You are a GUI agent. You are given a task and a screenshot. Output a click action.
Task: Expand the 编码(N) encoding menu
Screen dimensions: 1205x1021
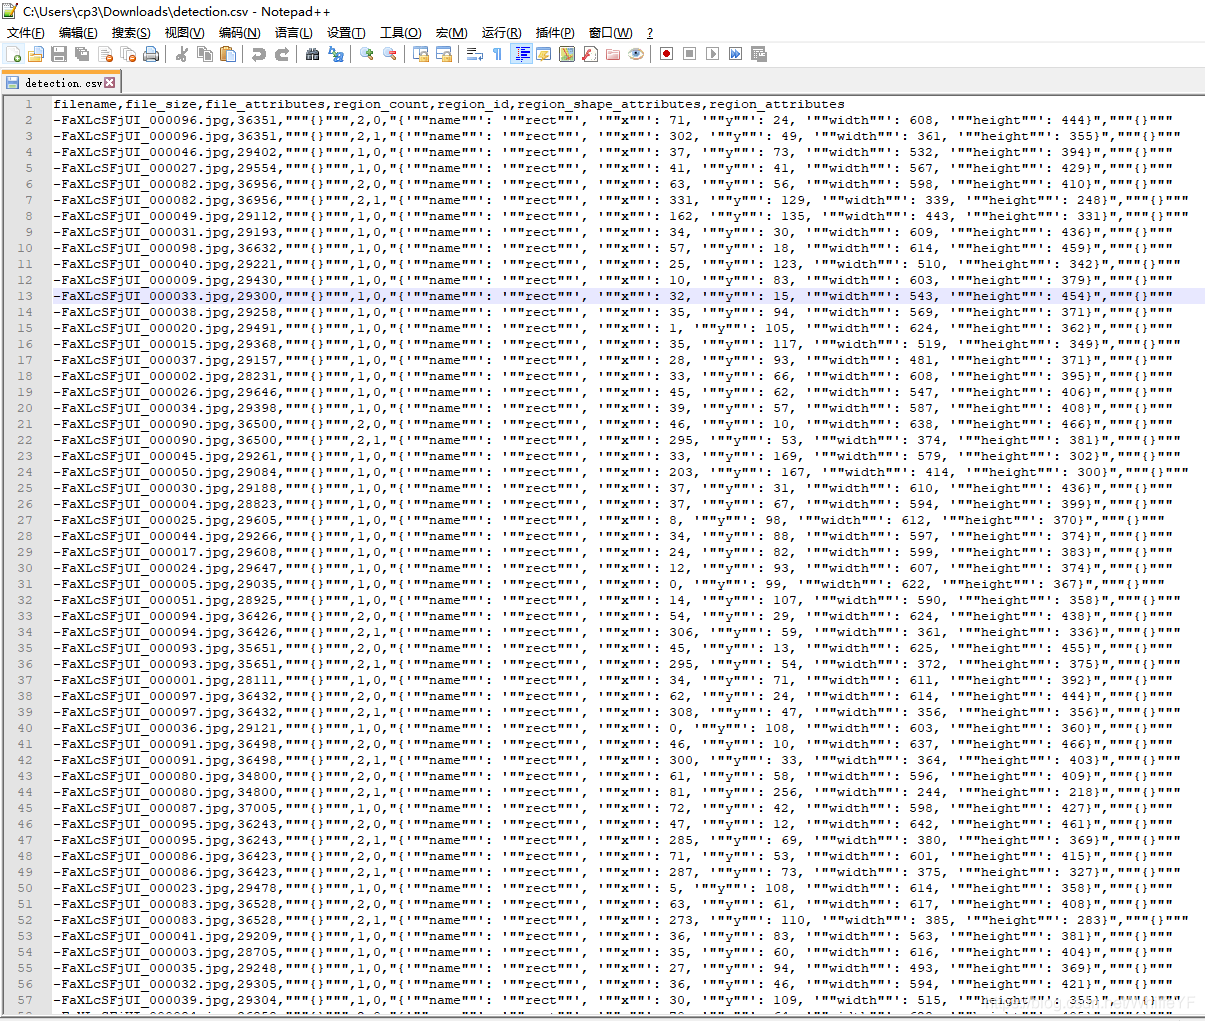[239, 33]
